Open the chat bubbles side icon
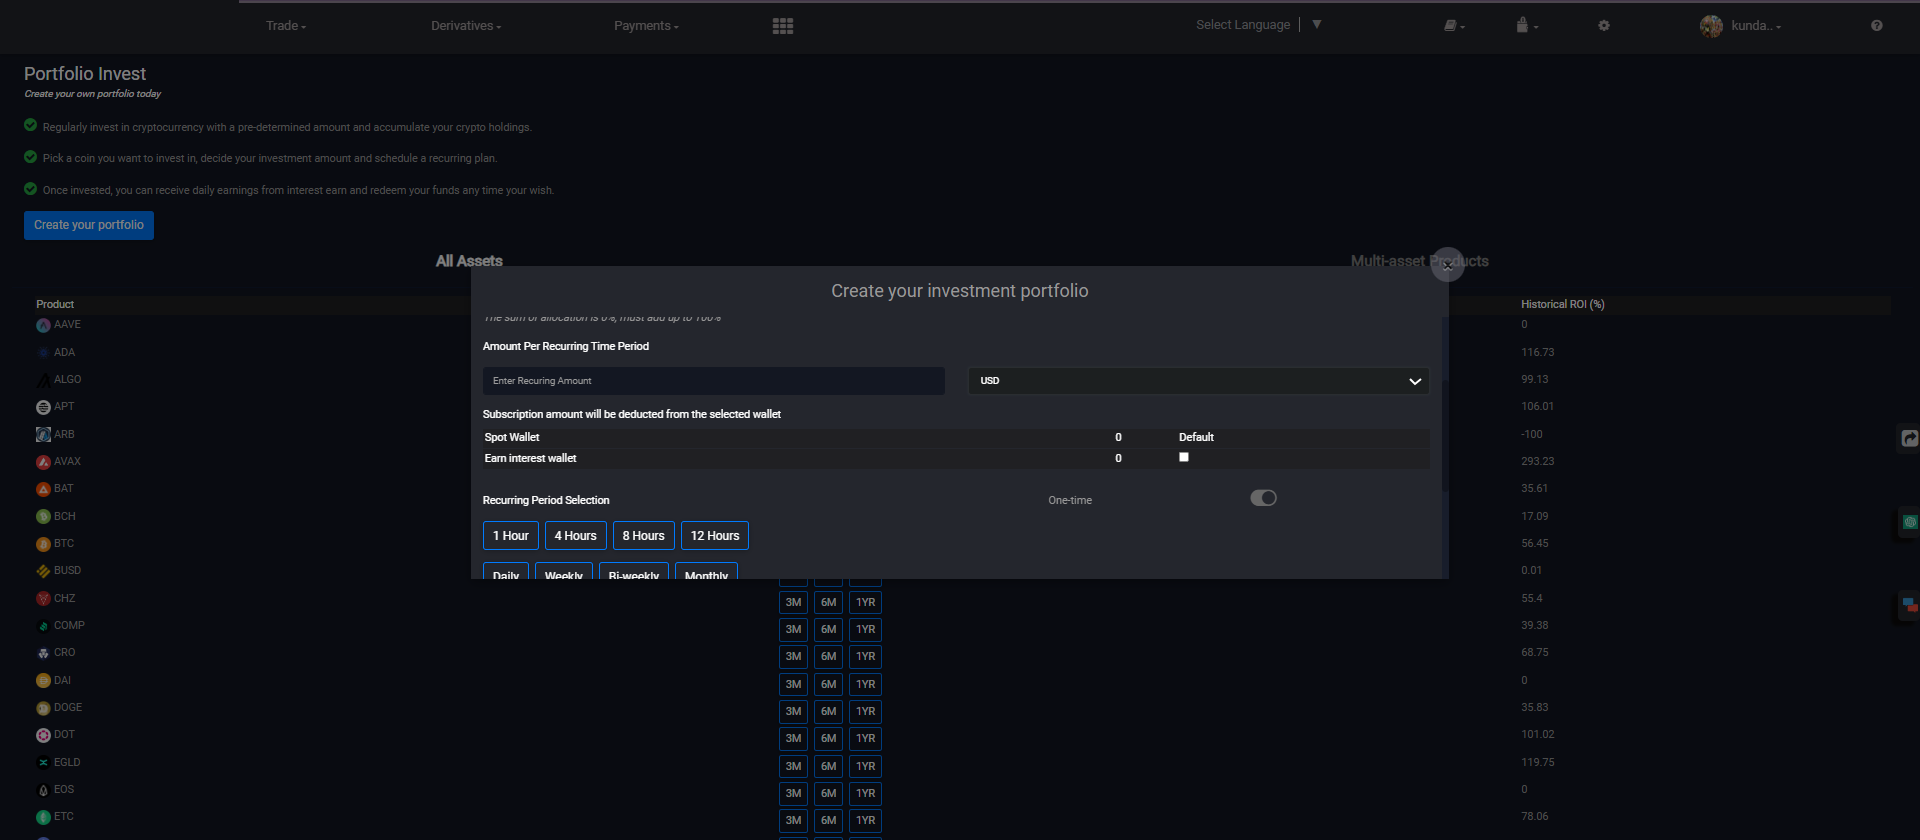The height and width of the screenshot is (840, 1920). [1909, 605]
